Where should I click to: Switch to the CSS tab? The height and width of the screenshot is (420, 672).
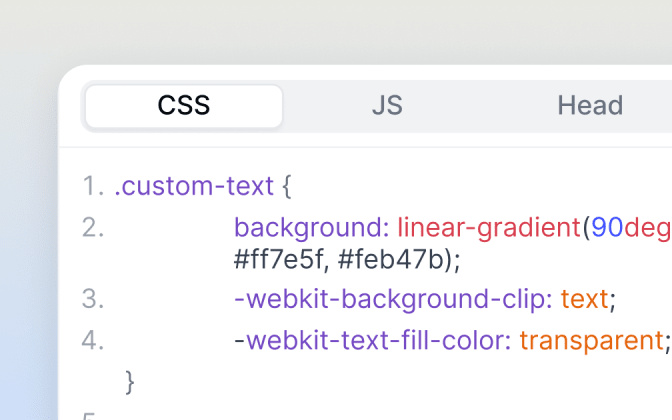(x=184, y=106)
